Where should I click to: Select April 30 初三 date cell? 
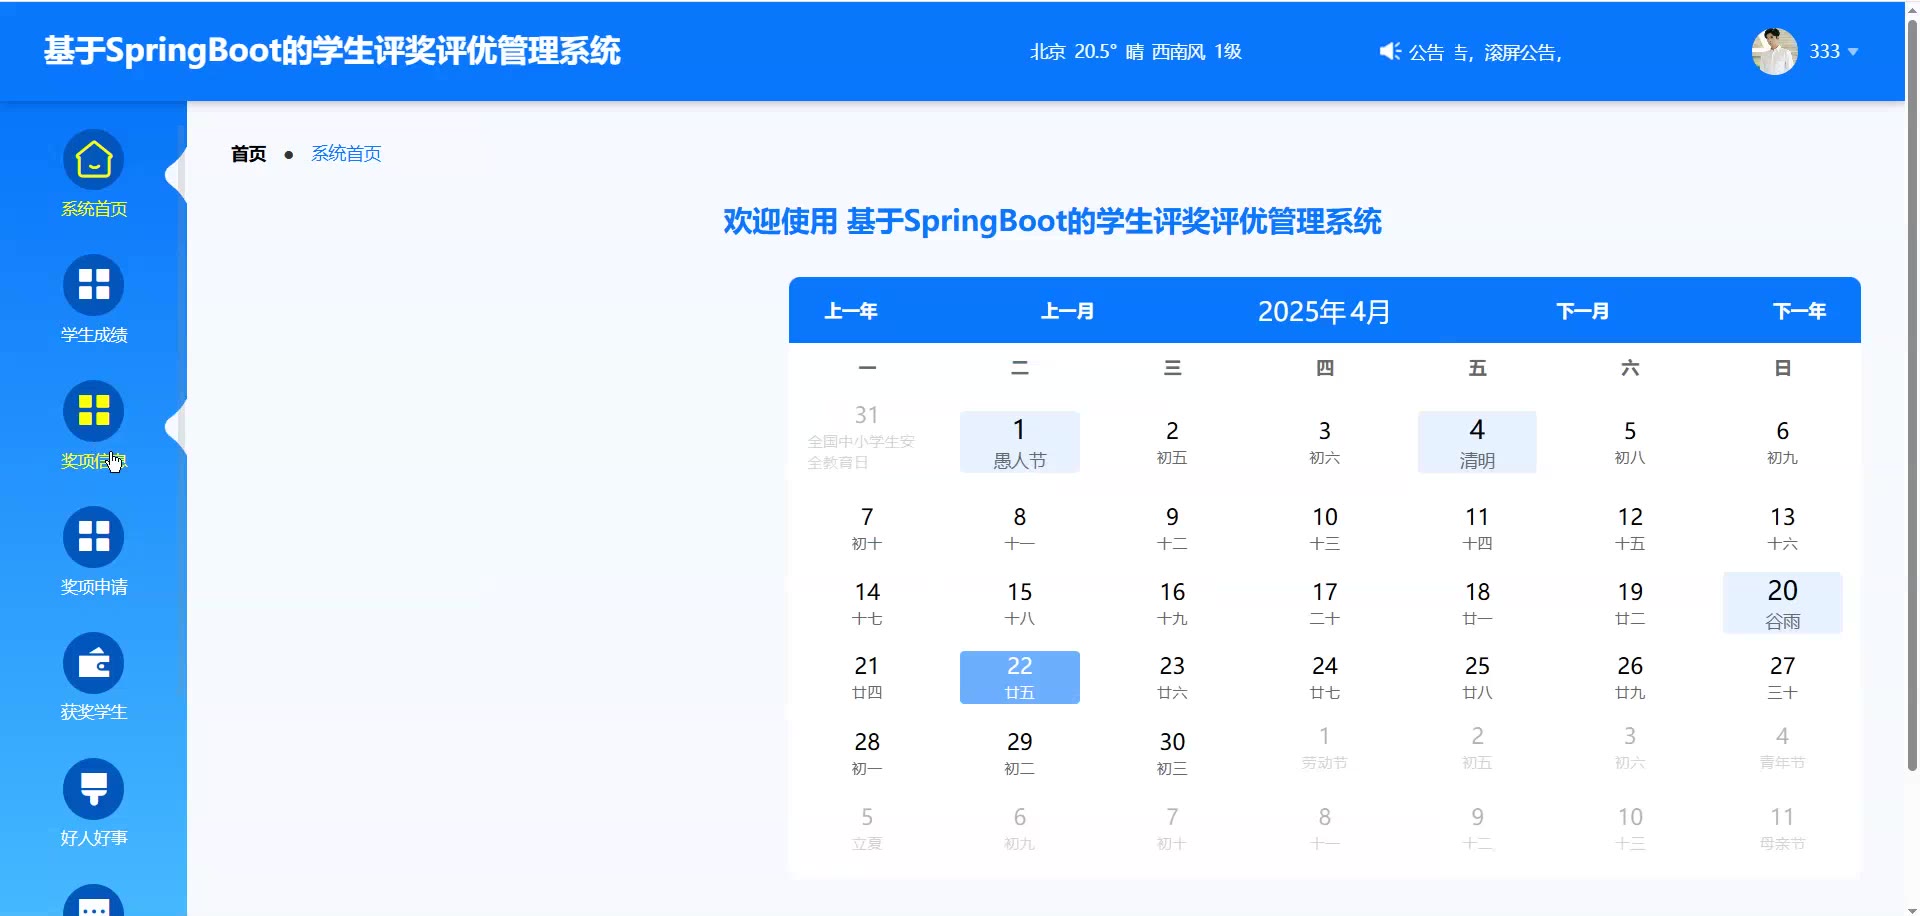coord(1172,753)
